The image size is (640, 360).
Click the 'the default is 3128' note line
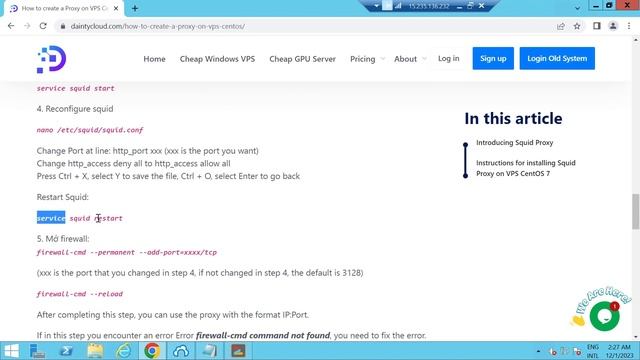[x=200, y=273]
